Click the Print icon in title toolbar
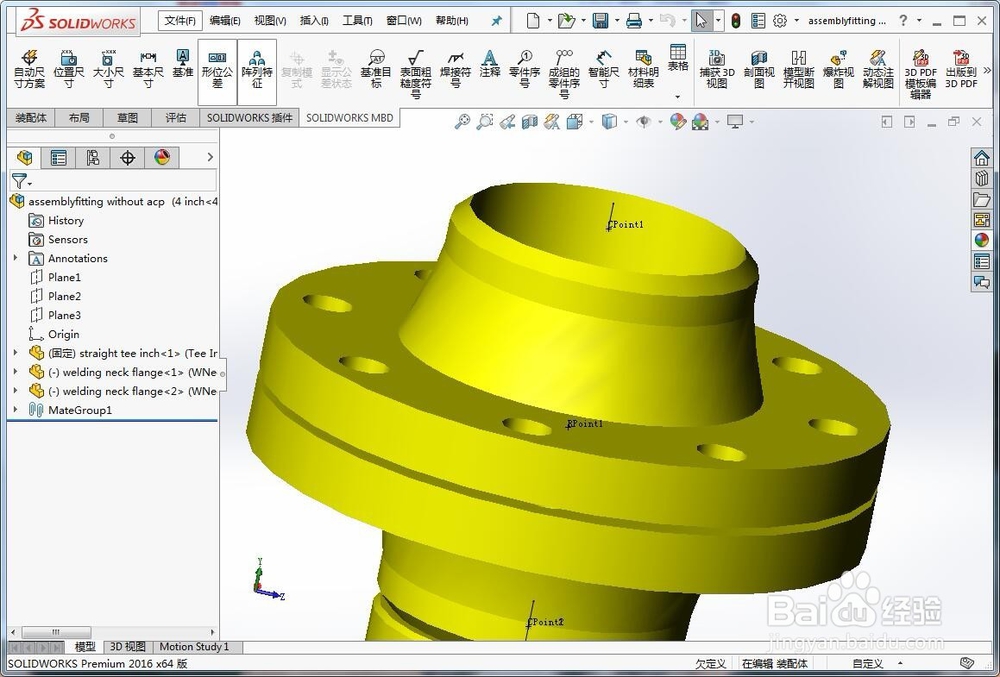1000x677 pixels. coord(634,21)
